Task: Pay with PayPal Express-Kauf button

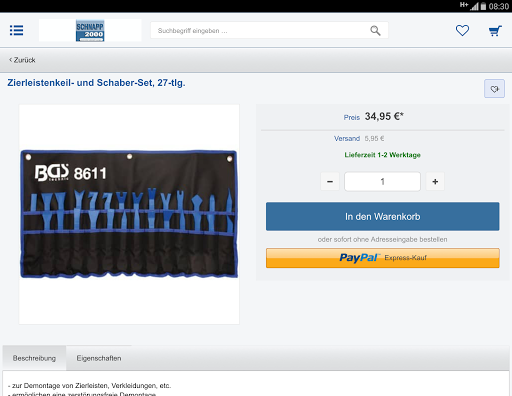Action: coord(383,258)
